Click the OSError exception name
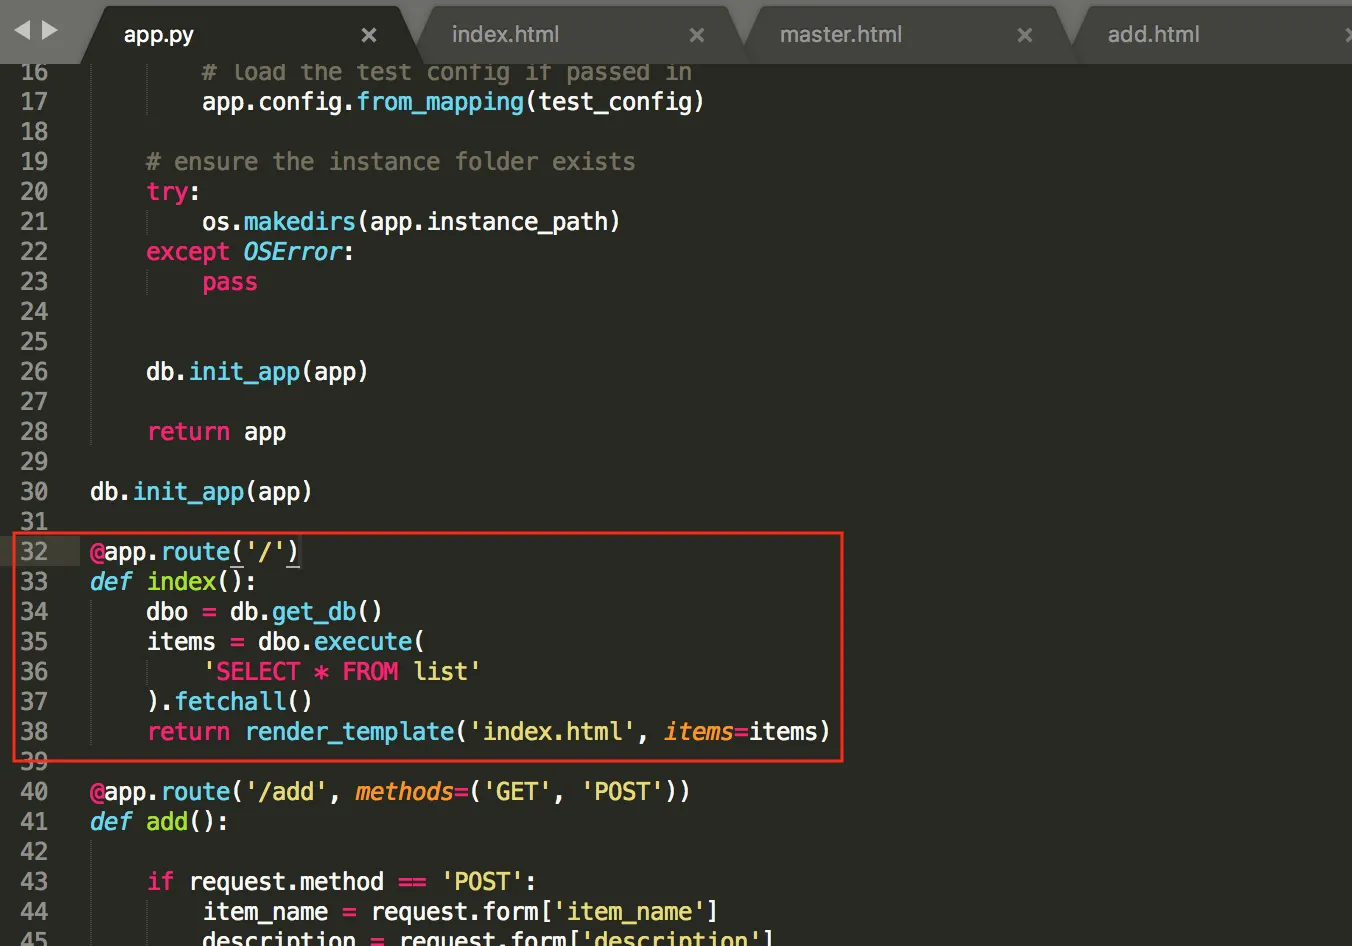The image size is (1352, 946). 293,252
